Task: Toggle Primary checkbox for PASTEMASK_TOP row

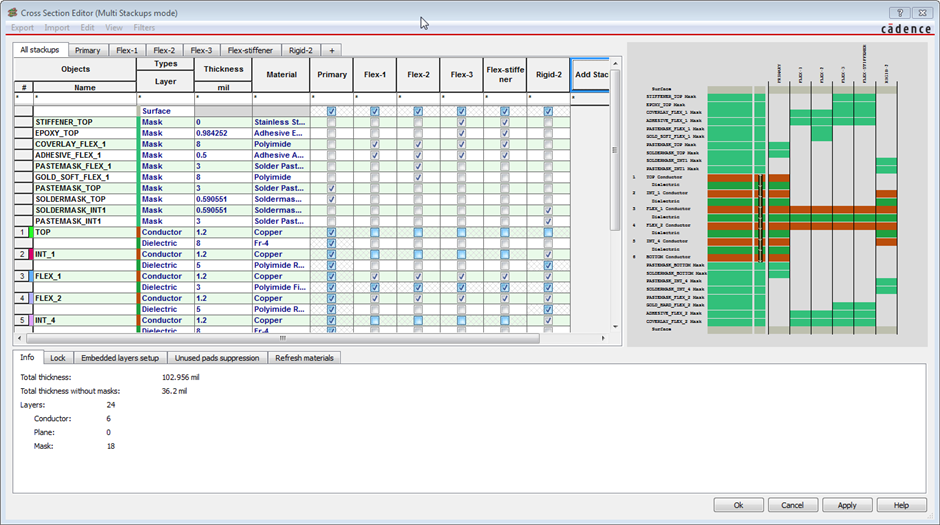Action: [x=332, y=188]
